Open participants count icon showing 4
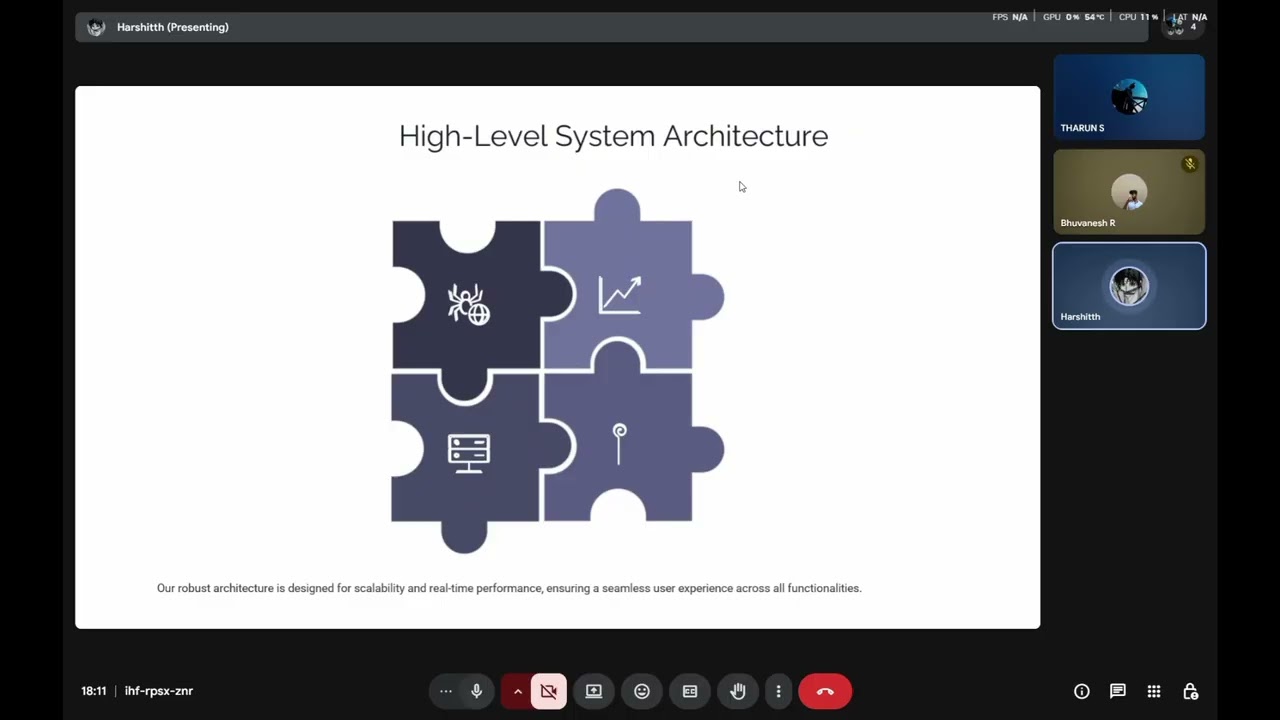This screenshot has height=720, width=1280. click(1181, 28)
